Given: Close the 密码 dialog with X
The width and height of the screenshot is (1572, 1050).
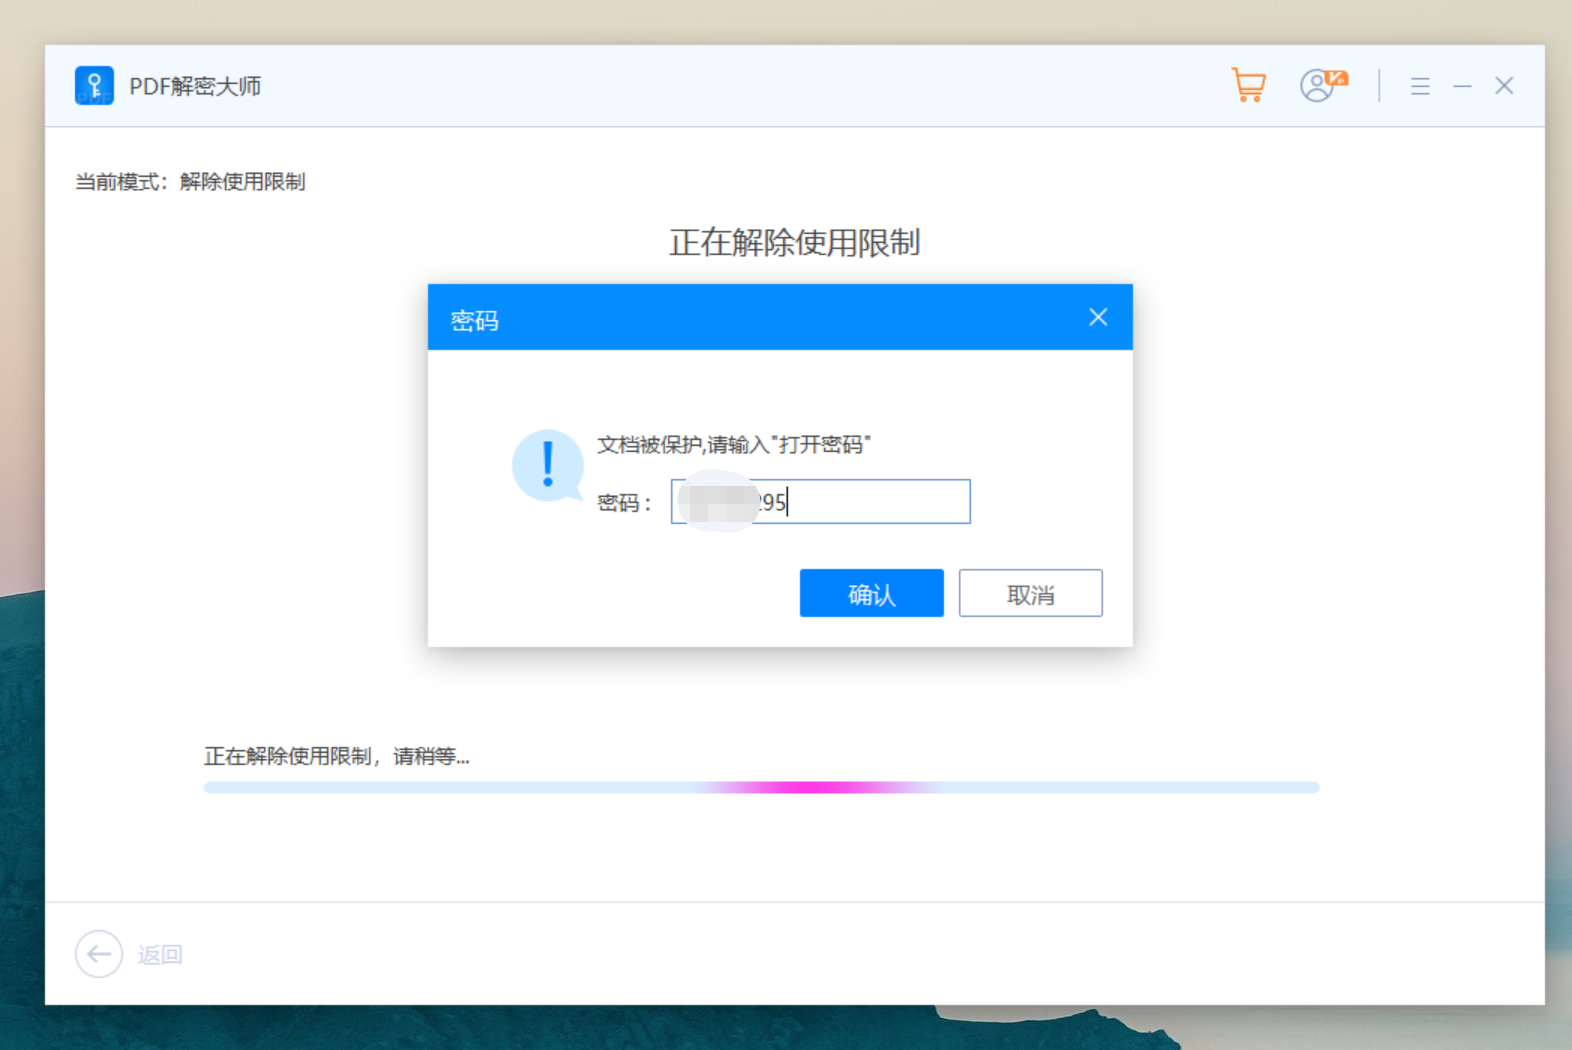Looking at the screenshot, I should click(x=1098, y=317).
